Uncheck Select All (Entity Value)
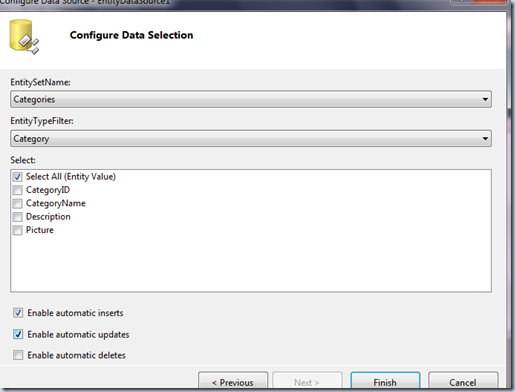The width and height of the screenshot is (515, 392). (17, 177)
